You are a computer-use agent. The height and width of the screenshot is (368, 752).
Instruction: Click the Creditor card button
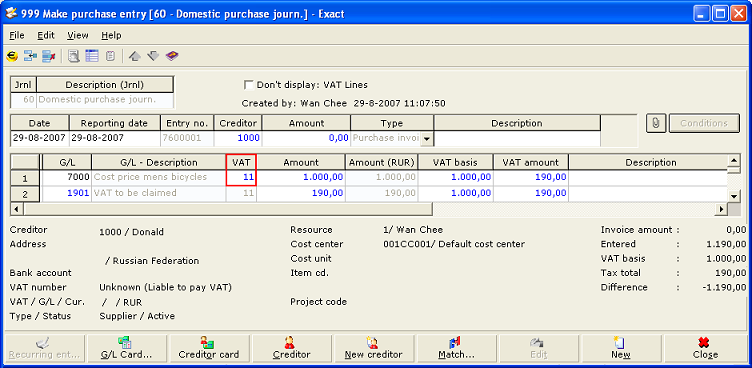(x=209, y=348)
